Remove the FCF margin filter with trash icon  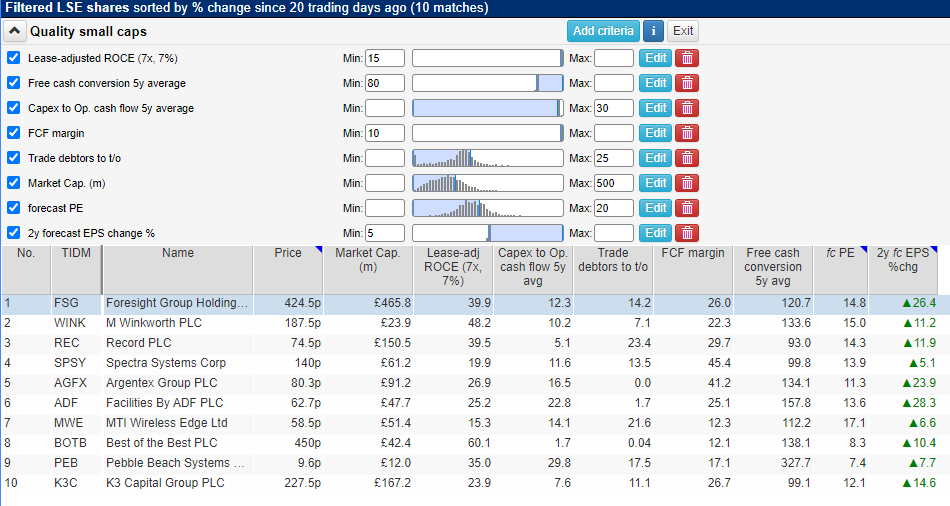point(687,133)
